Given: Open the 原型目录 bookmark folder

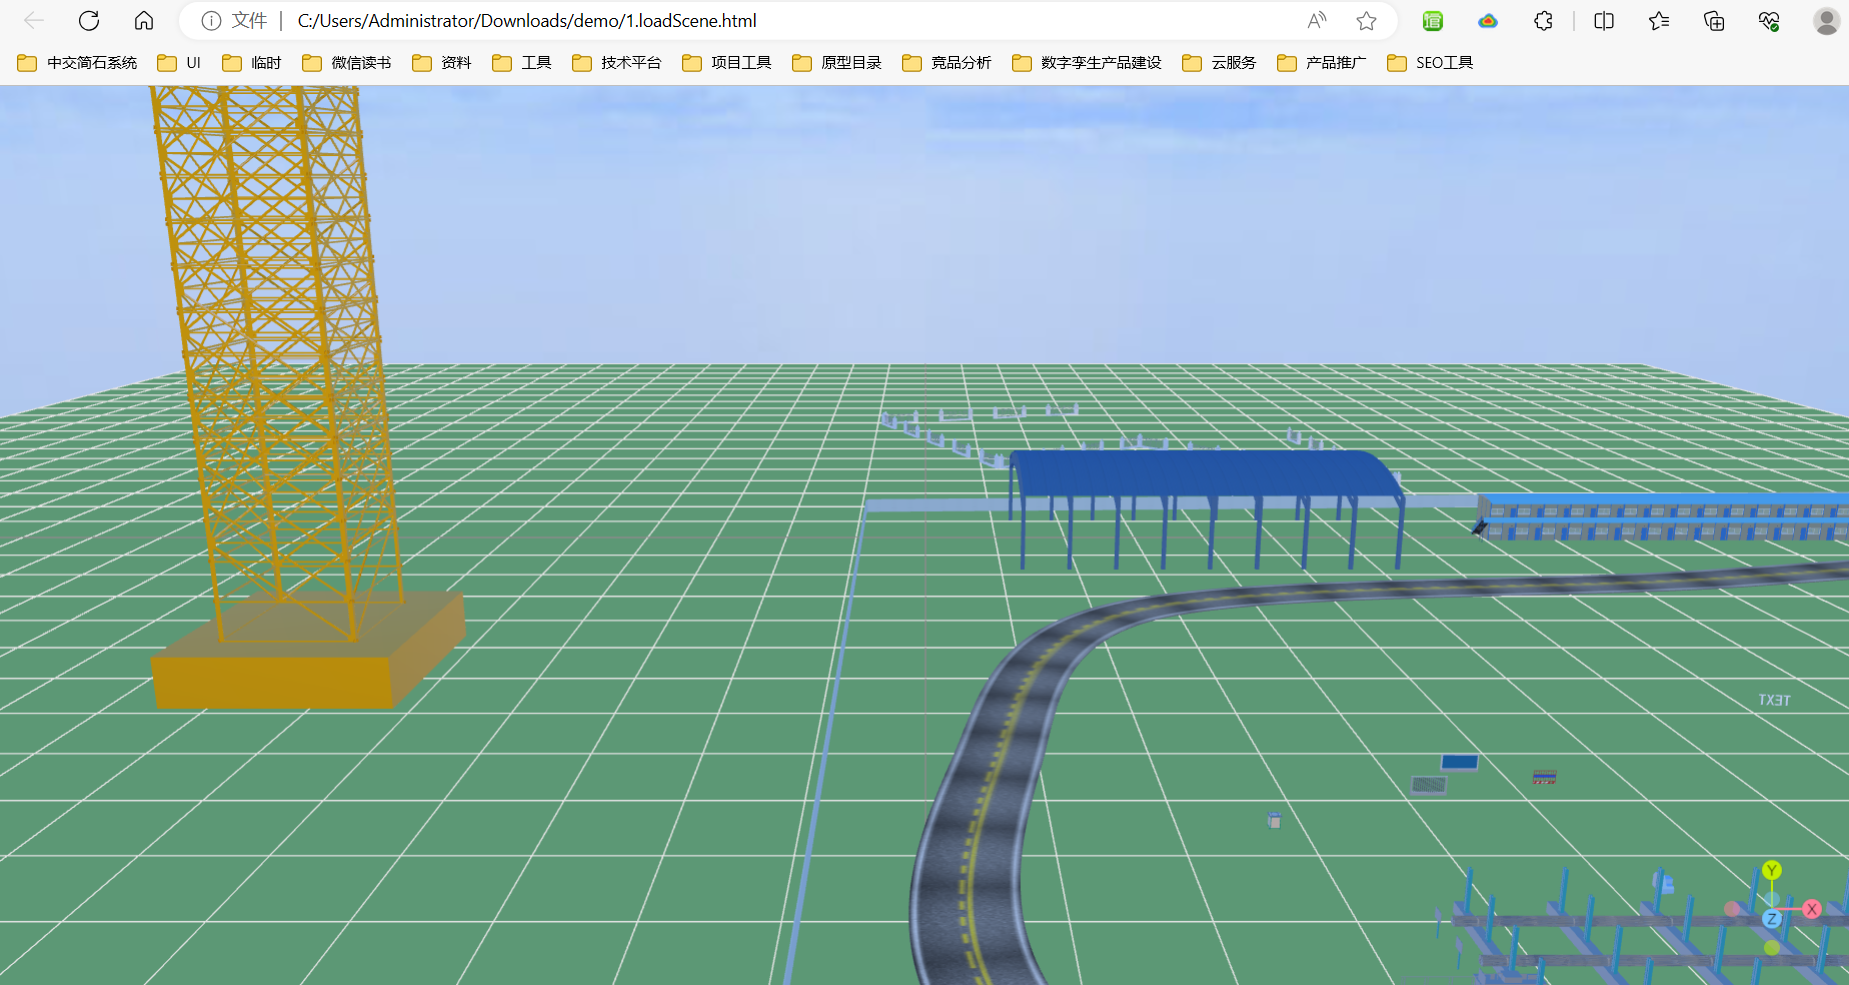Looking at the screenshot, I should coord(837,63).
